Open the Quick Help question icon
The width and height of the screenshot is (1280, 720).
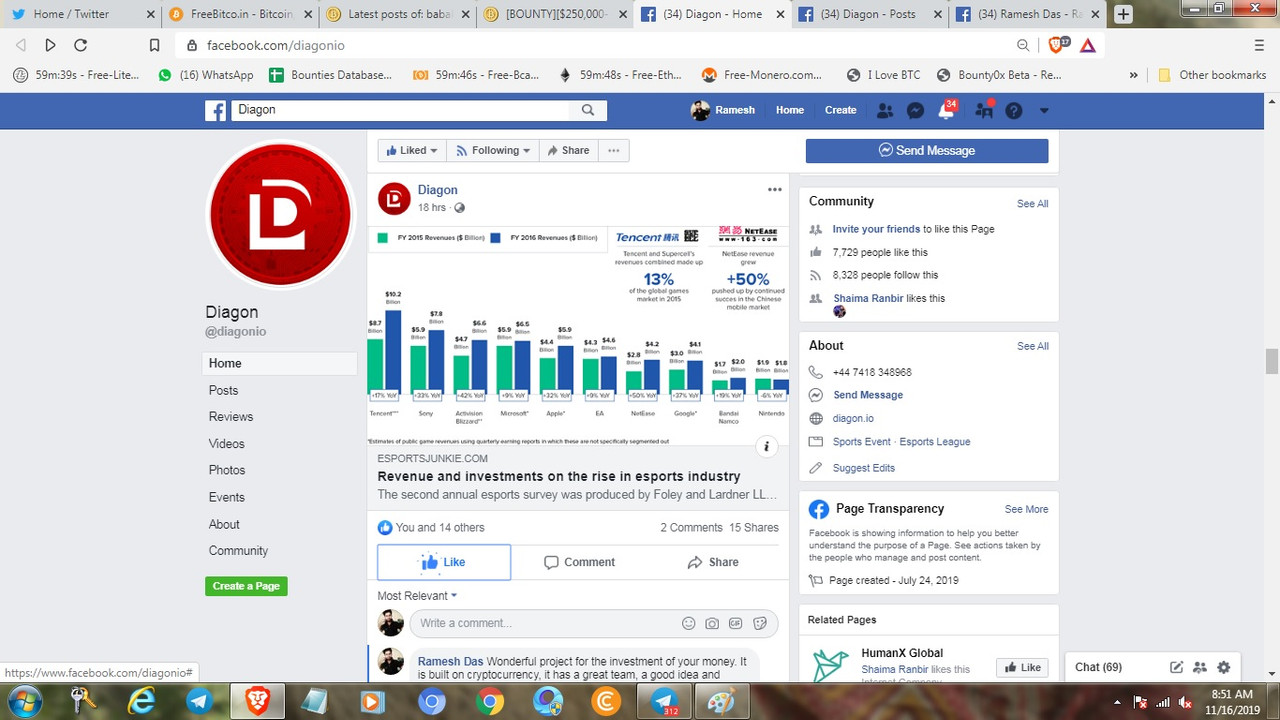tap(1014, 110)
